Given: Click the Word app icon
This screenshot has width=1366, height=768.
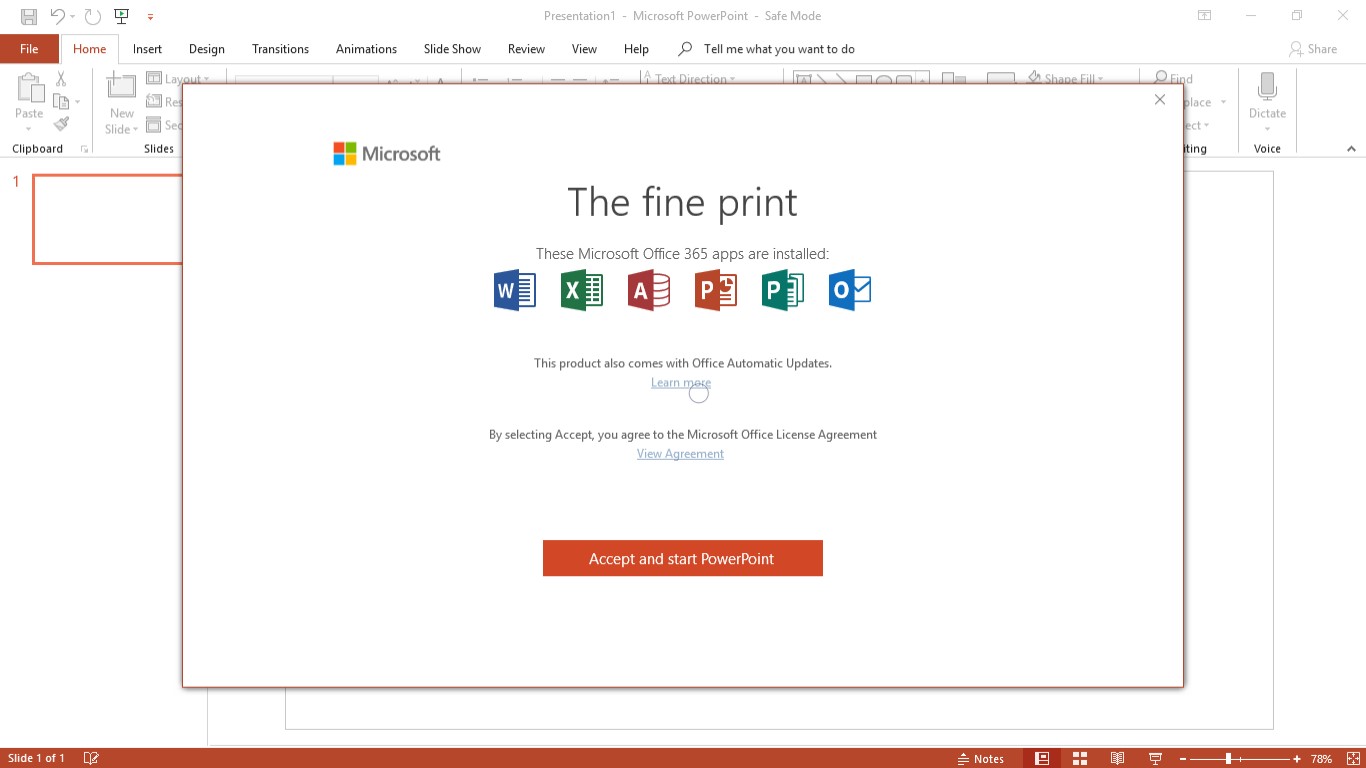Looking at the screenshot, I should click(x=515, y=290).
